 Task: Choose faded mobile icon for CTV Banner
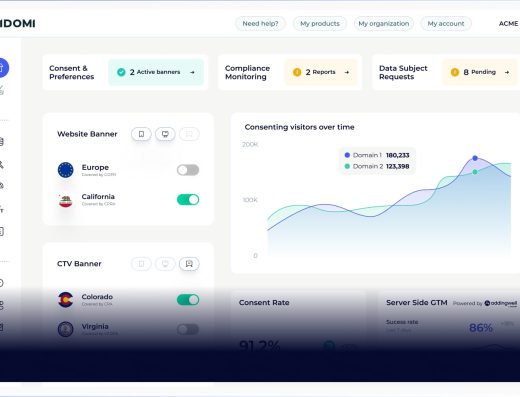click(141, 264)
